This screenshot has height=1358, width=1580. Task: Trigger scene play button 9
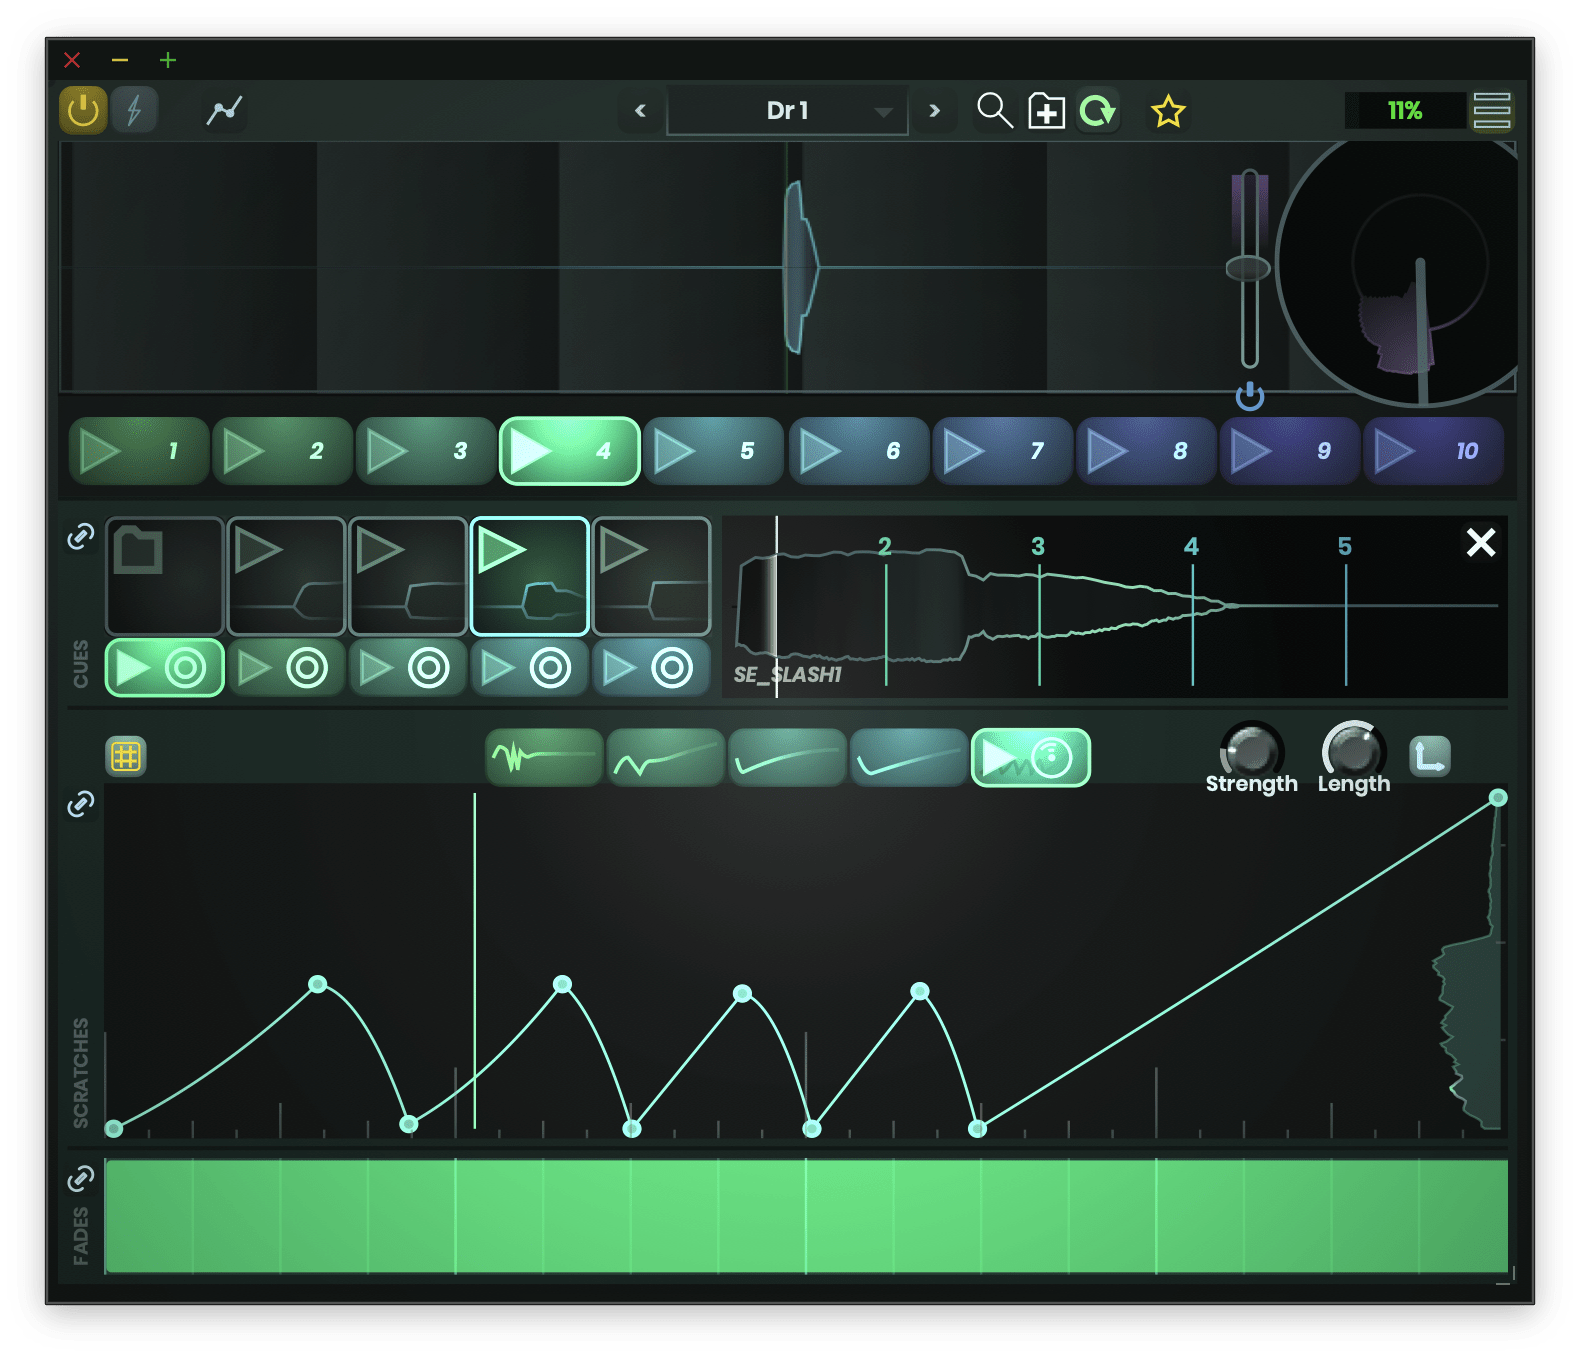(1290, 451)
